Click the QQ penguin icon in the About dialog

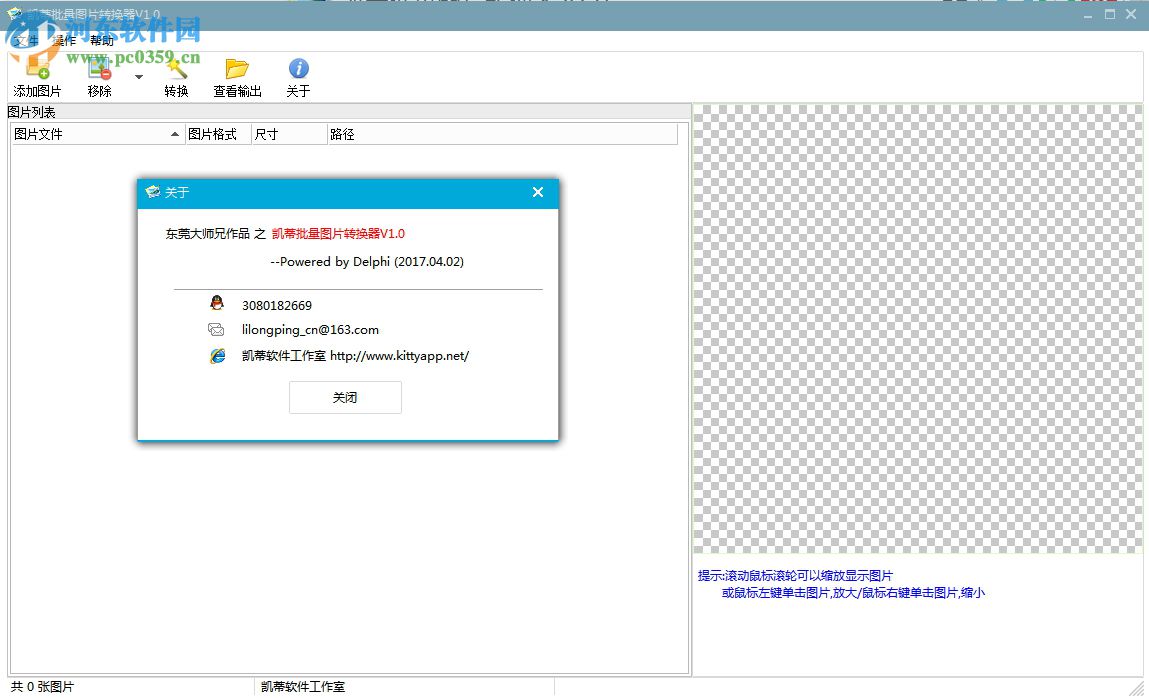(x=217, y=302)
